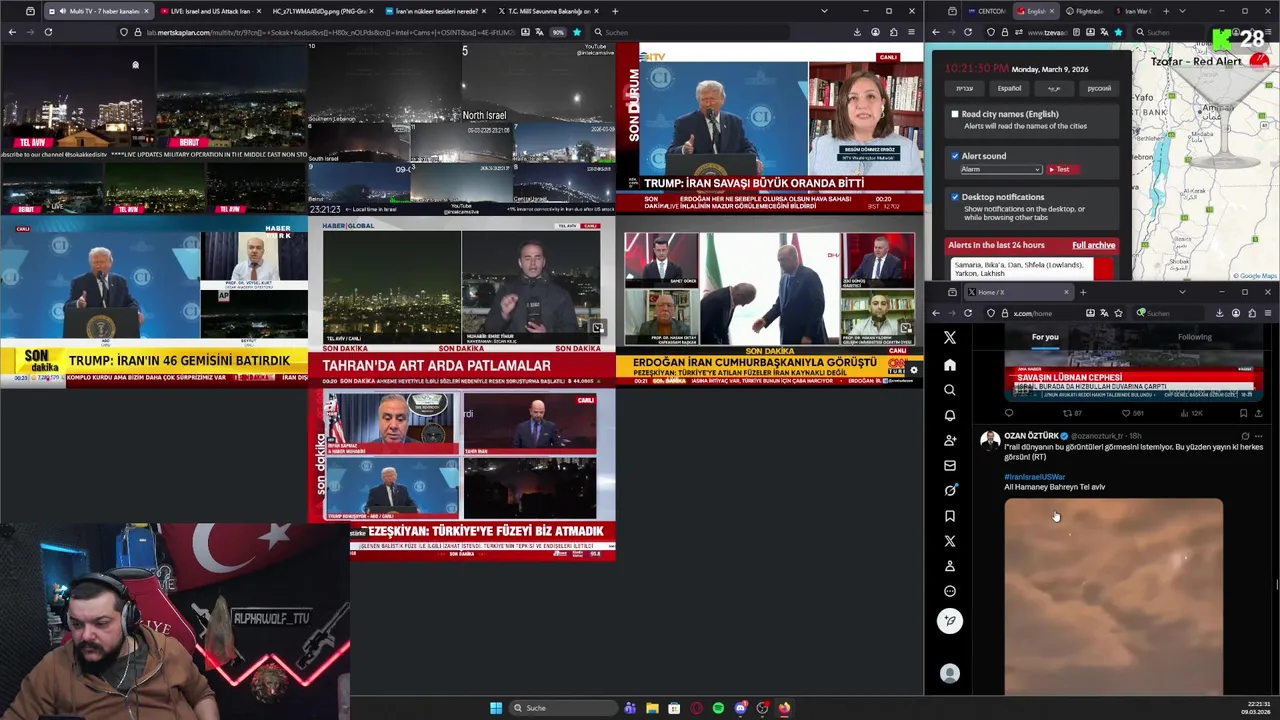Select the Tahran'da art arda patlamalar stream
The width and height of the screenshot is (1280, 720).
coord(461,302)
